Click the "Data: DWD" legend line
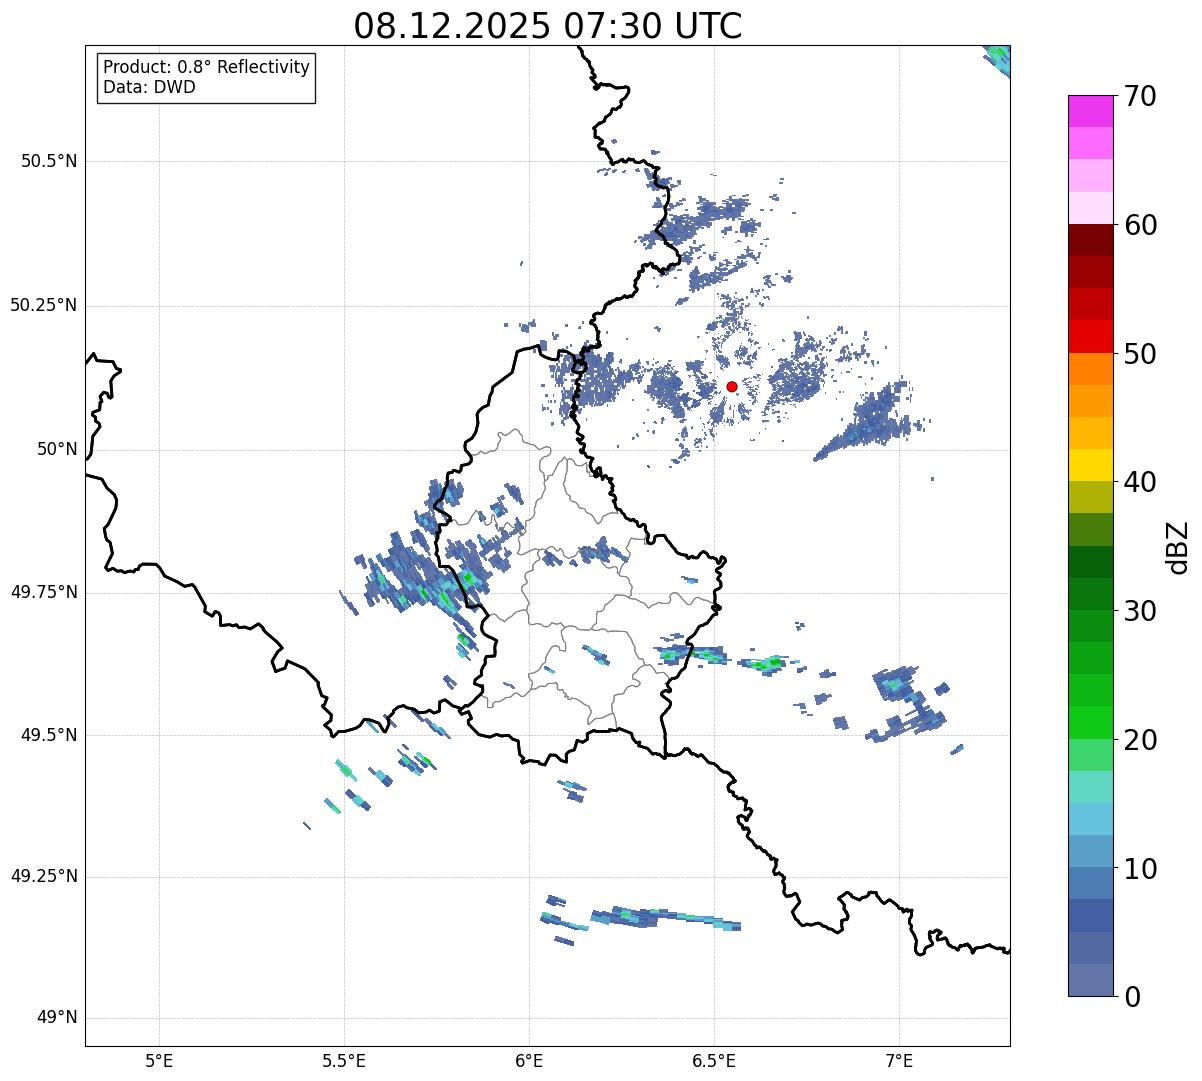1202x1081 pixels. pyautogui.click(x=150, y=87)
